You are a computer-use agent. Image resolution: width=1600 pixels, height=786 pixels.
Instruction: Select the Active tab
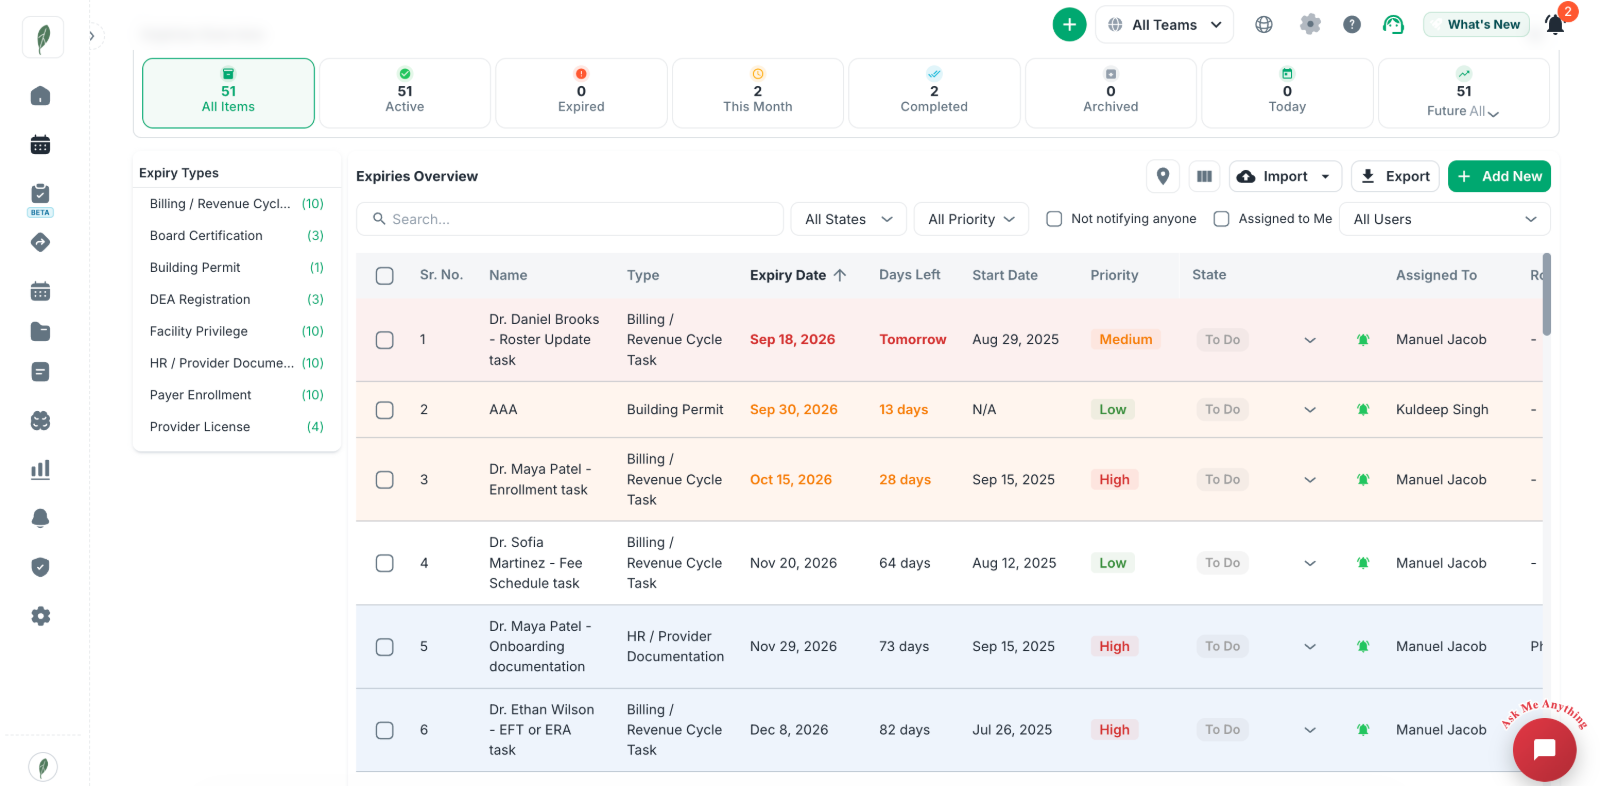(x=405, y=93)
